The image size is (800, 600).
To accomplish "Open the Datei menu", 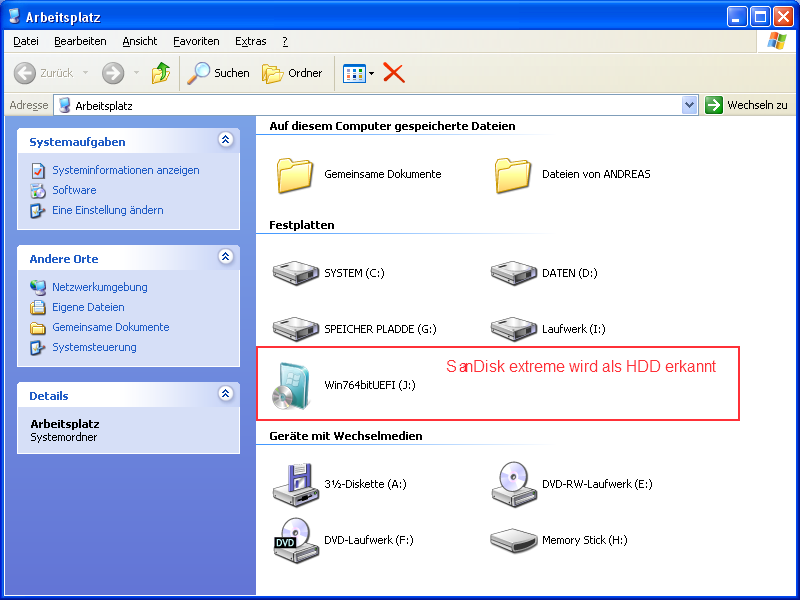I will pos(26,41).
